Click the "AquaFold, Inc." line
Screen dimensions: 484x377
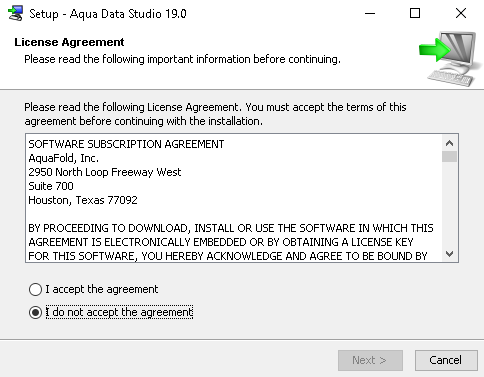pyautogui.click(x=64, y=158)
